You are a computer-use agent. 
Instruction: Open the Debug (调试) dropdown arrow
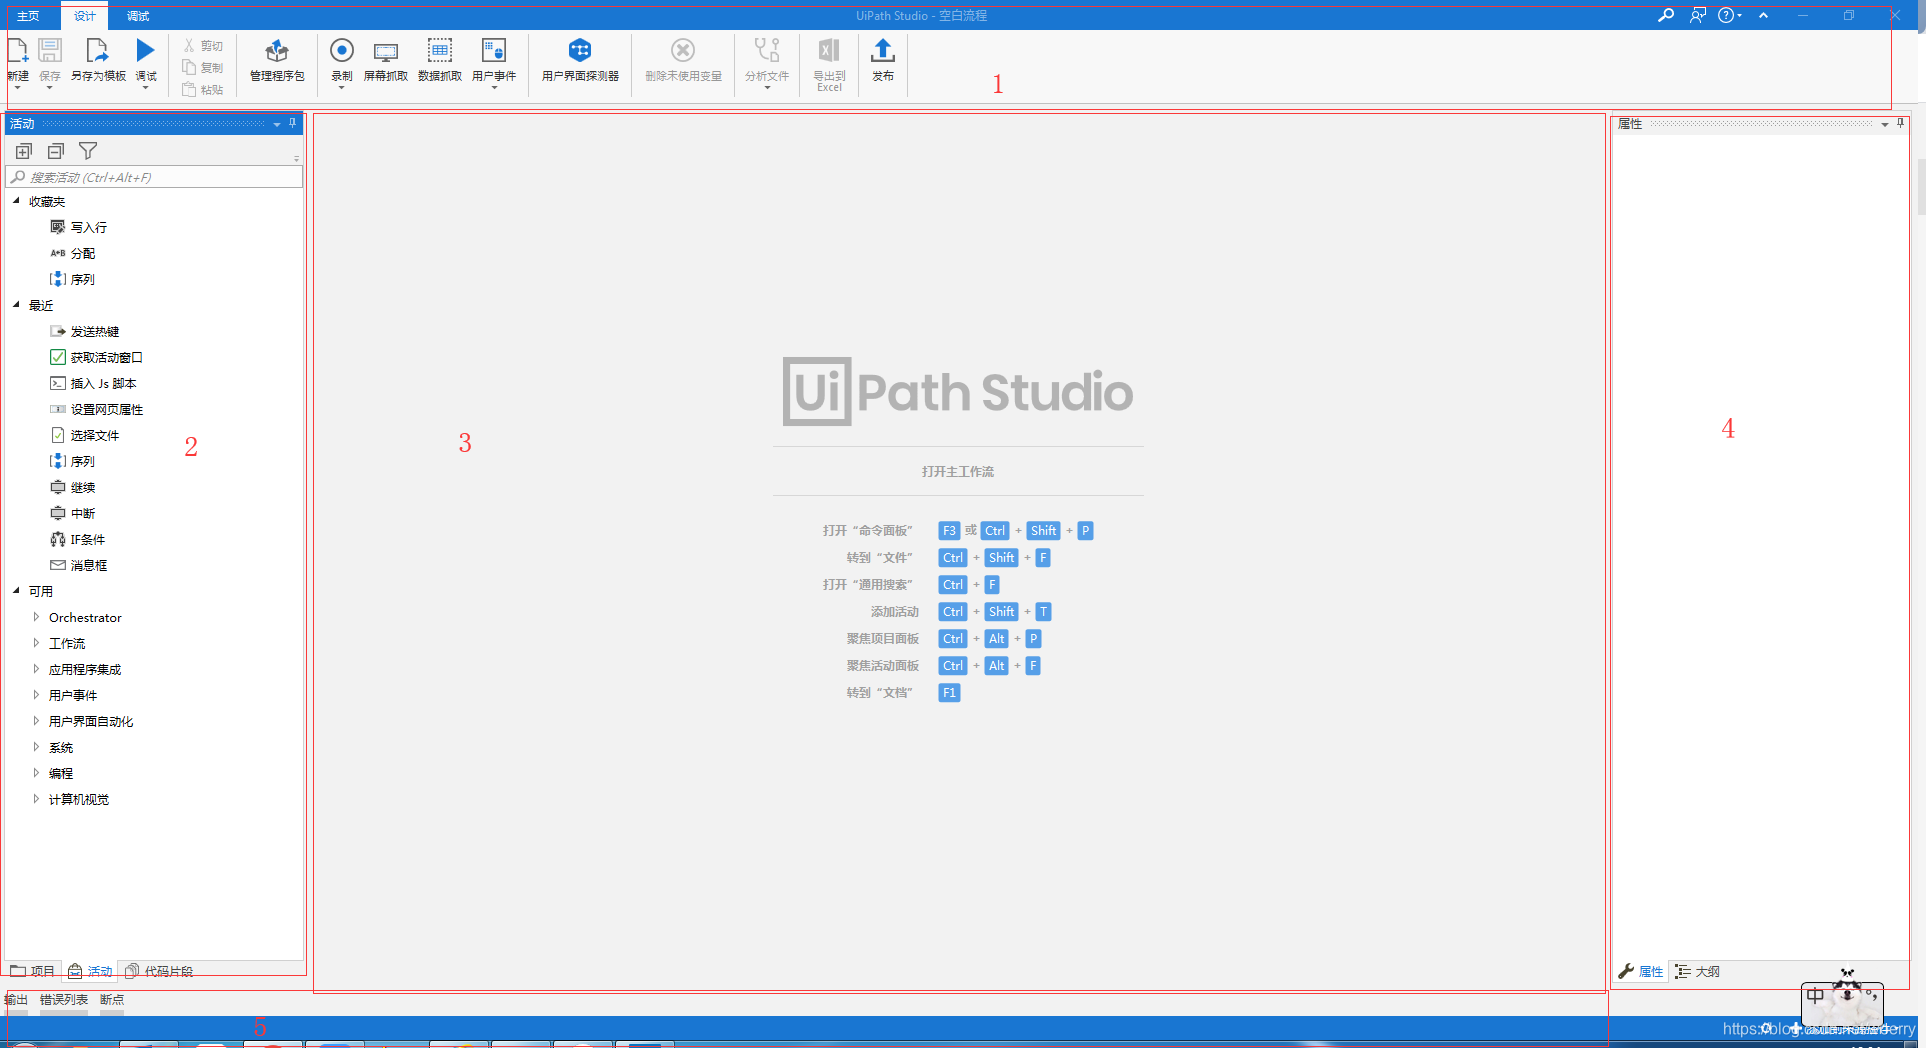146,88
